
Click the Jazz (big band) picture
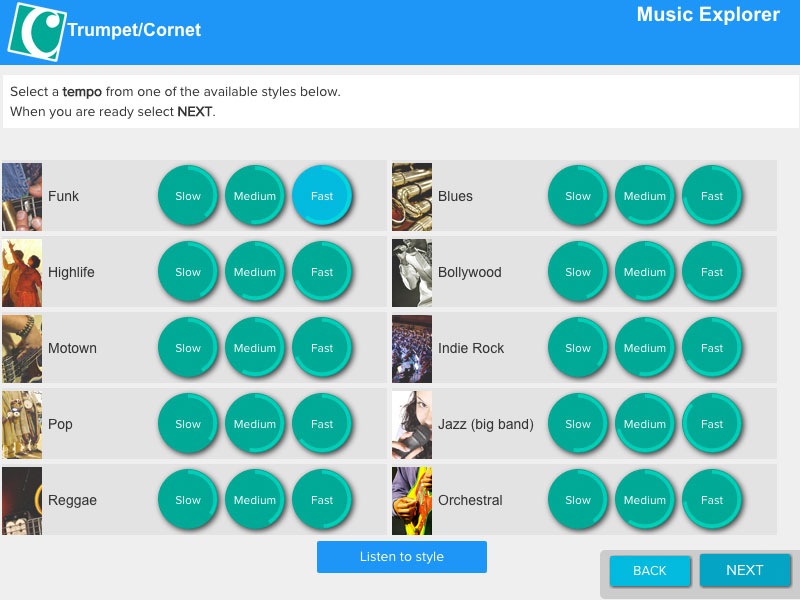pos(412,425)
